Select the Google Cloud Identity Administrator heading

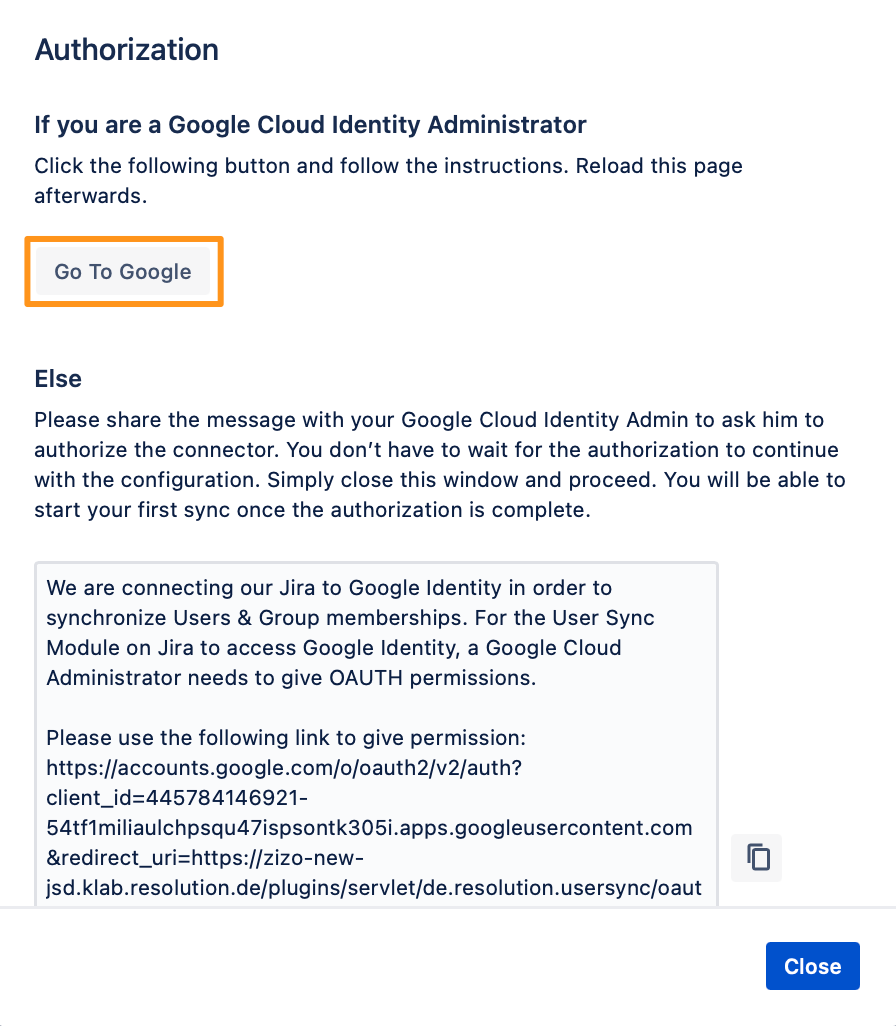[x=310, y=124]
